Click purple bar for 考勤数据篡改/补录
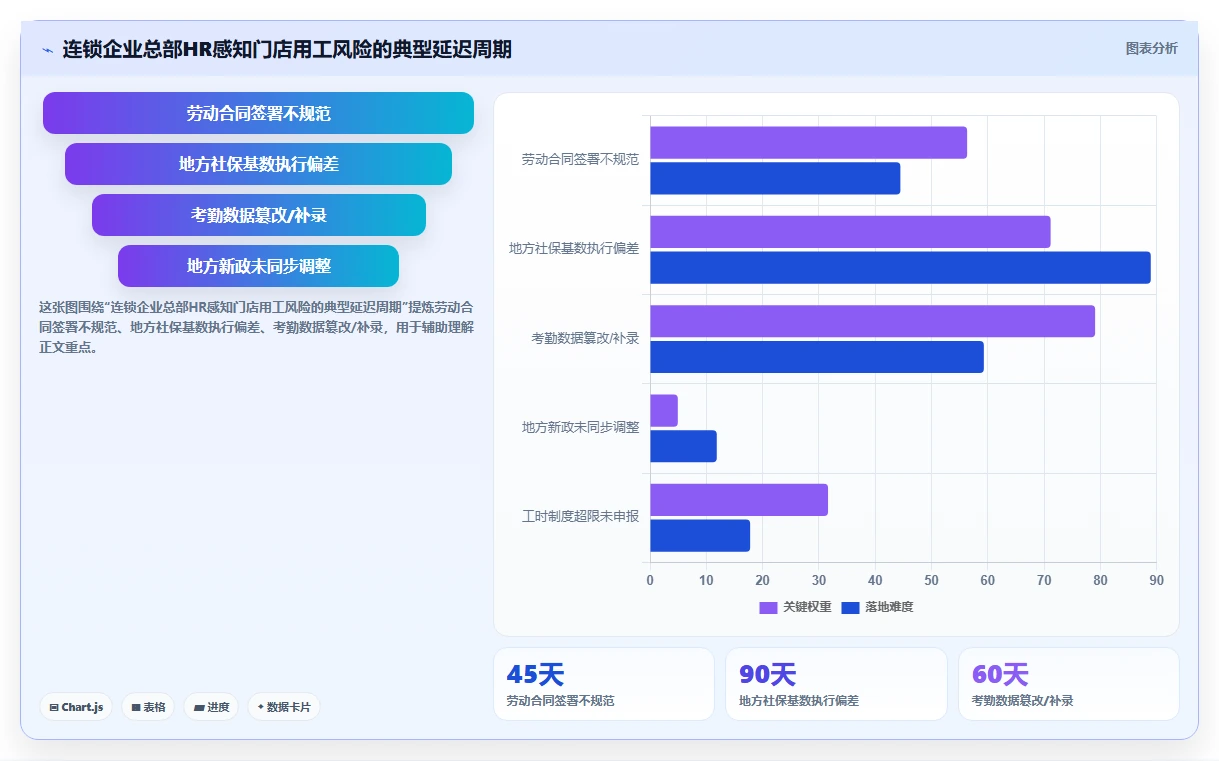This screenshot has width=1219, height=761. (872, 321)
